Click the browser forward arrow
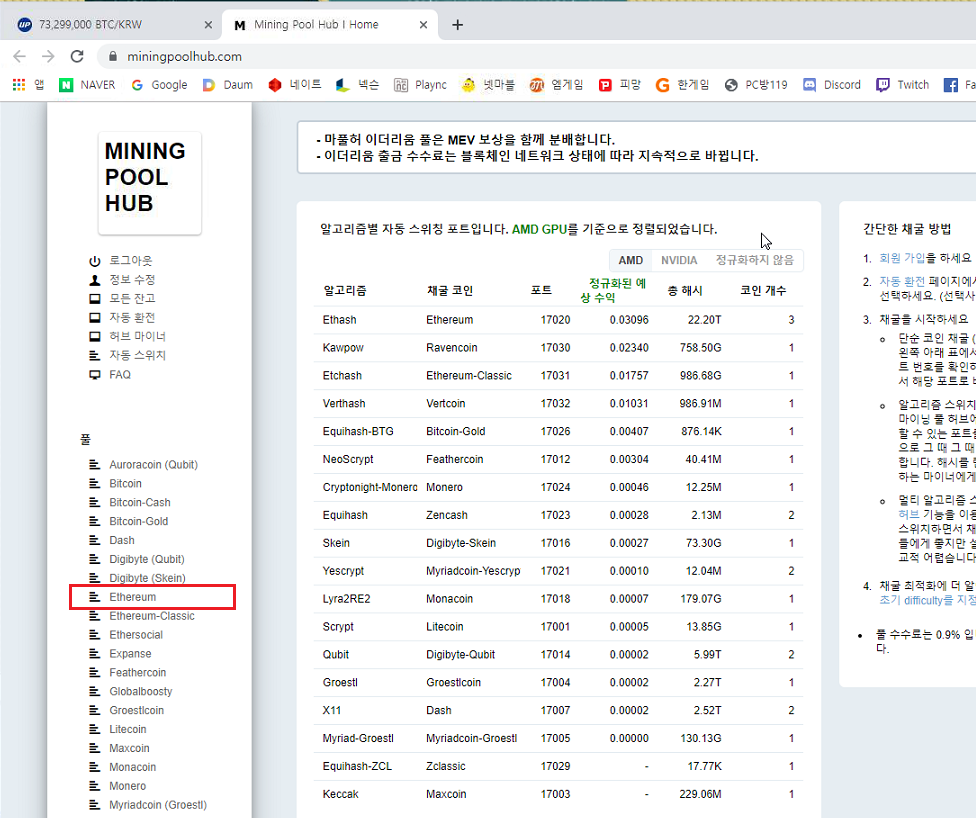The width and height of the screenshot is (976, 818). (48, 57)
